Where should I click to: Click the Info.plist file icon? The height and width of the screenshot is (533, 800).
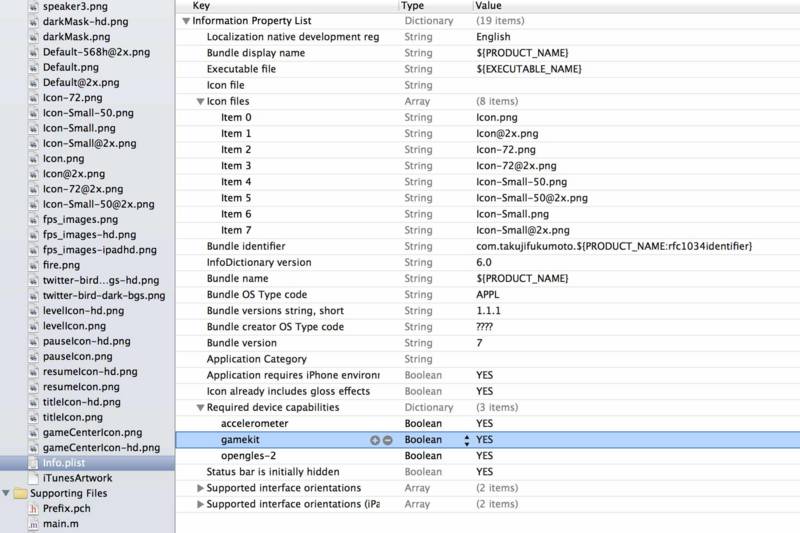tap(33, 463)
